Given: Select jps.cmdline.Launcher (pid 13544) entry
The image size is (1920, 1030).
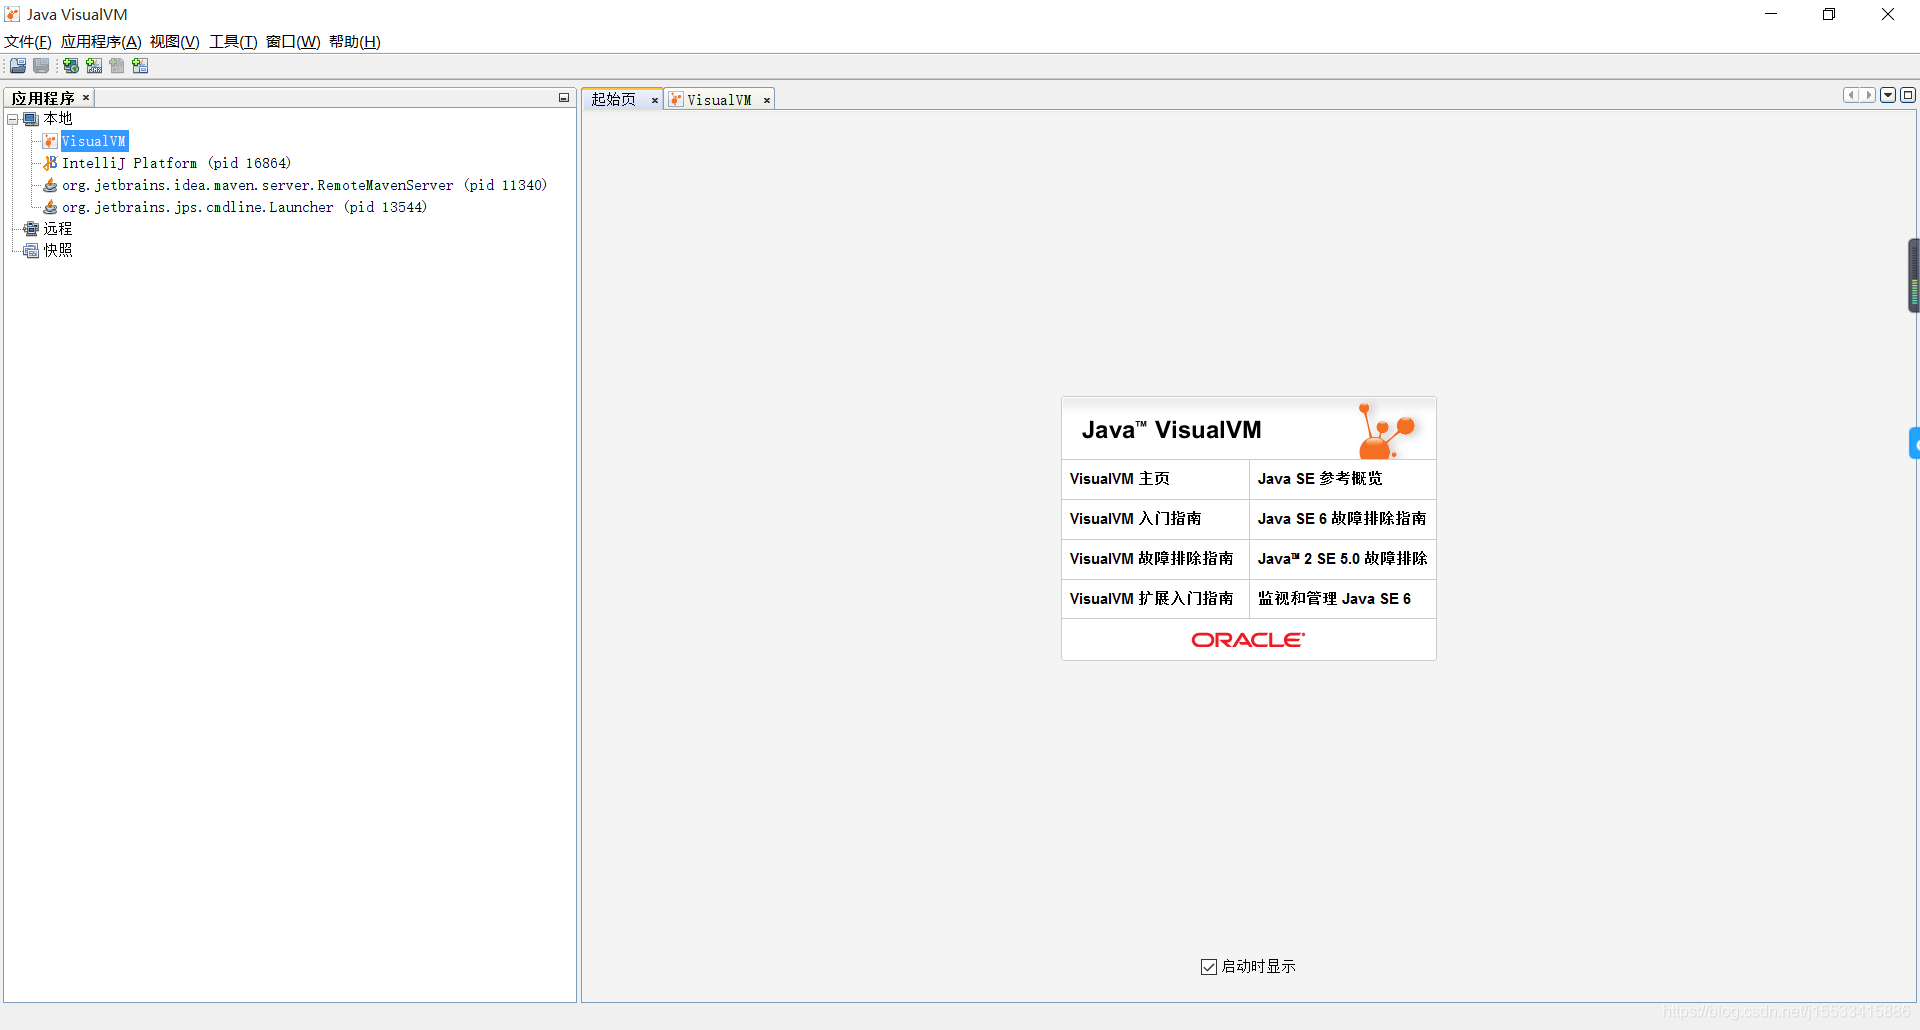Looking at the screenshot, I should point(244,207).
